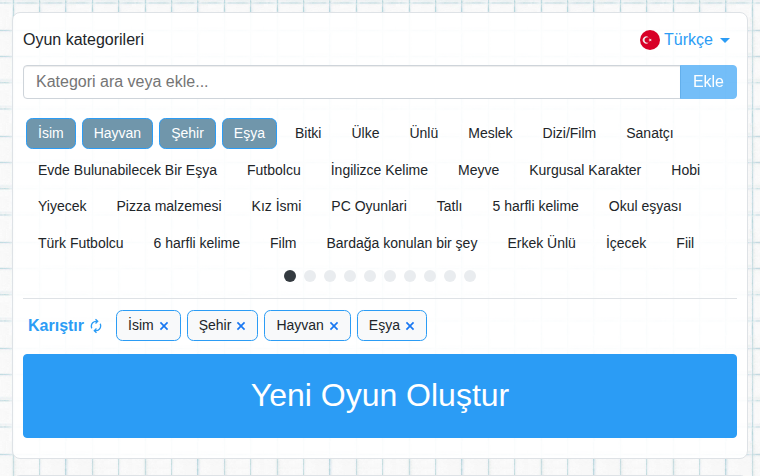Viewport: 760px width, 476px height.
Task: Select the 5 harfli kelime category
Action: (535, 206)
